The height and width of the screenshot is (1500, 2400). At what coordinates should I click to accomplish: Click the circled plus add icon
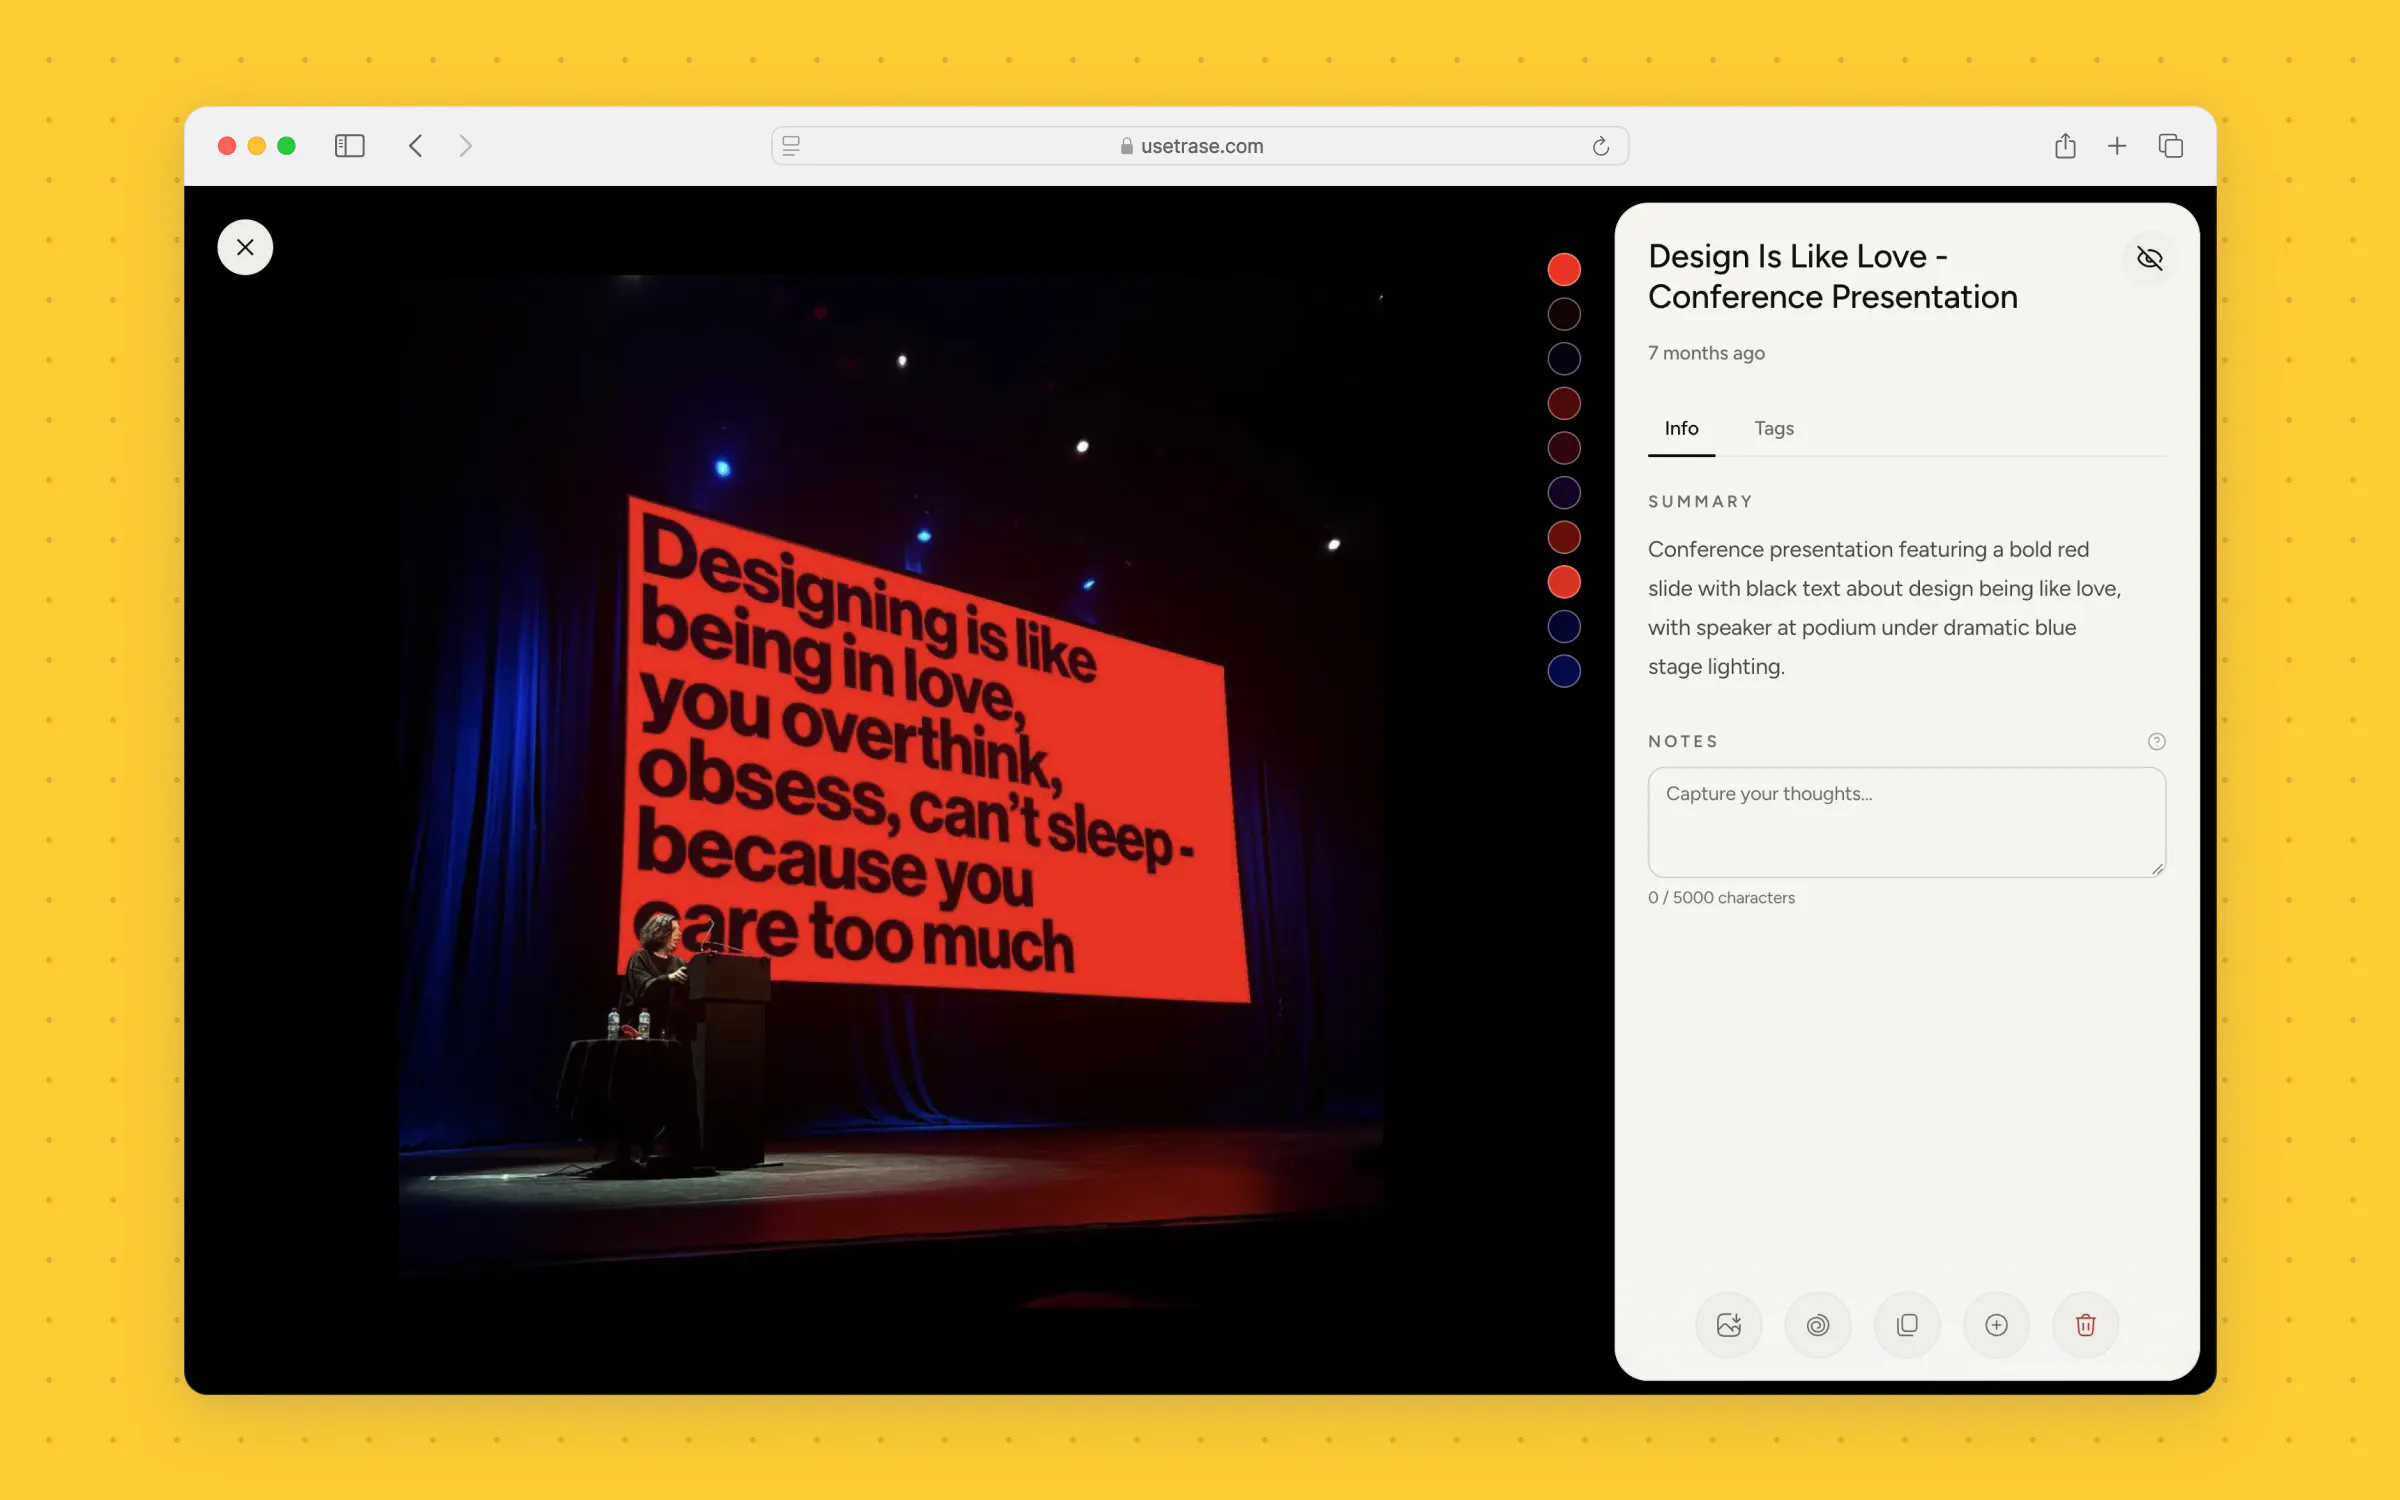click(1996, 1325)
